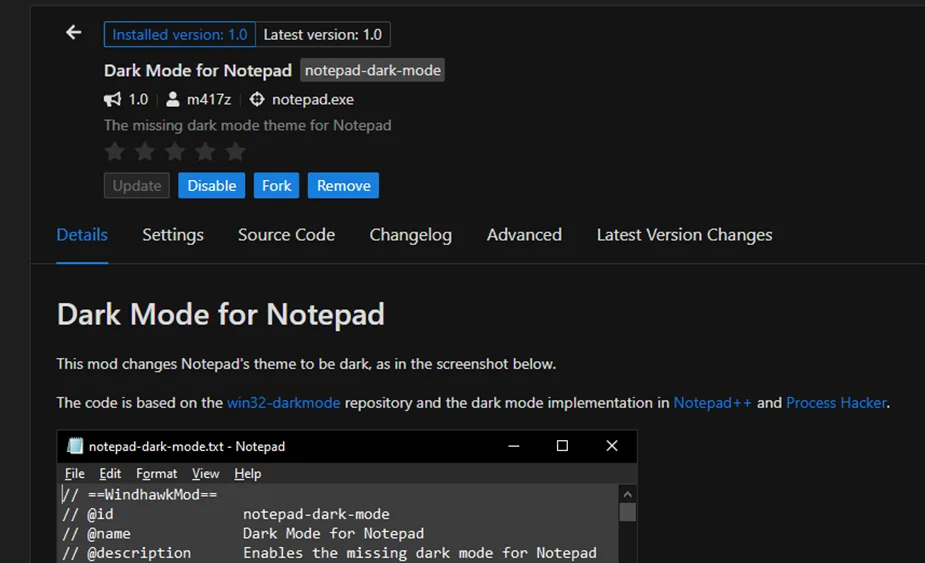
Task: Close the Notepad window in the screenshot
Action: click(x=612, y=446)
